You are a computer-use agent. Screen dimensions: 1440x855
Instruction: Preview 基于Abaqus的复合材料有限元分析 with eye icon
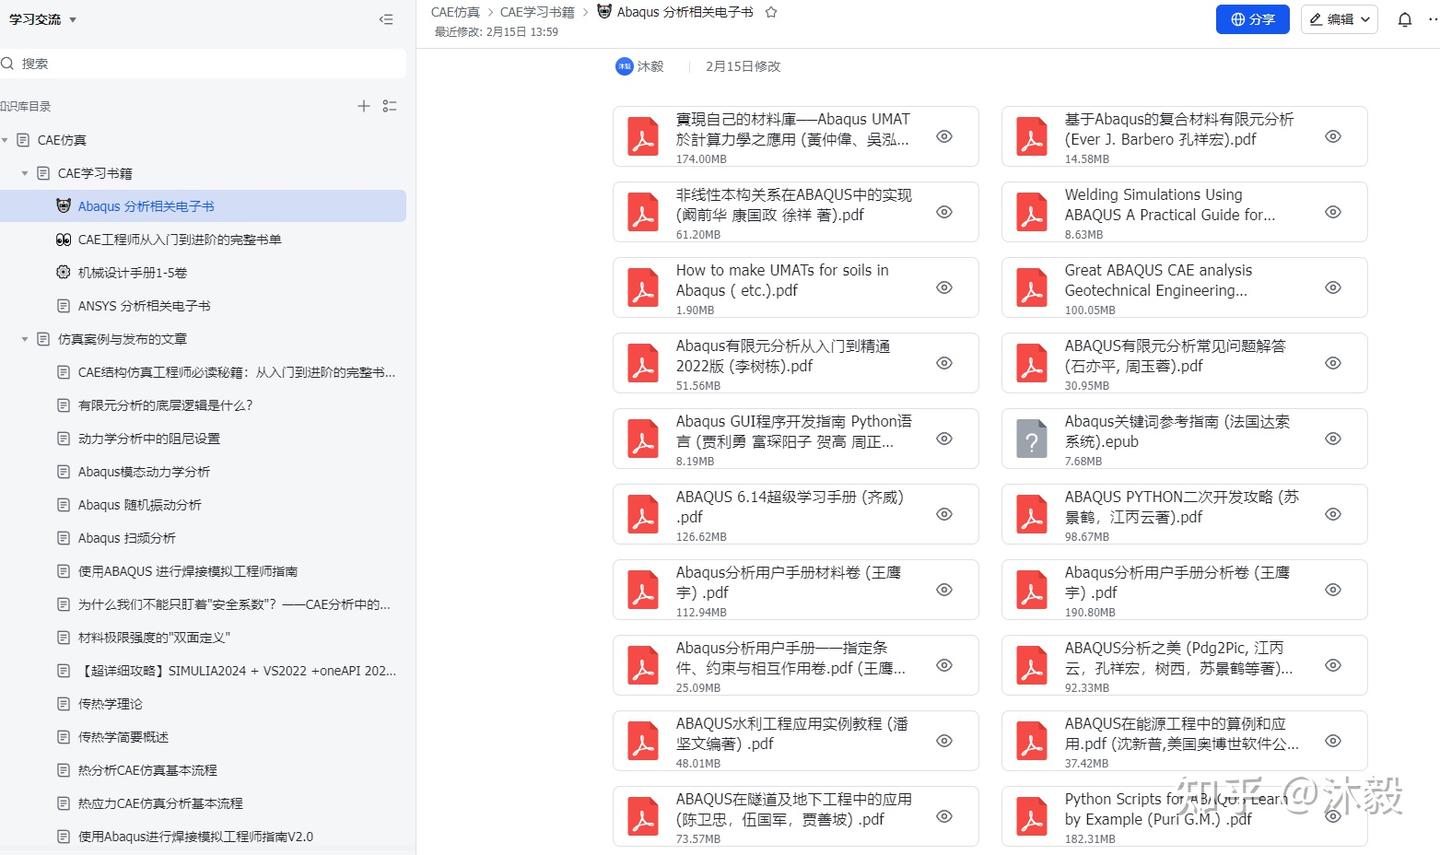(x=1333, y=136)
